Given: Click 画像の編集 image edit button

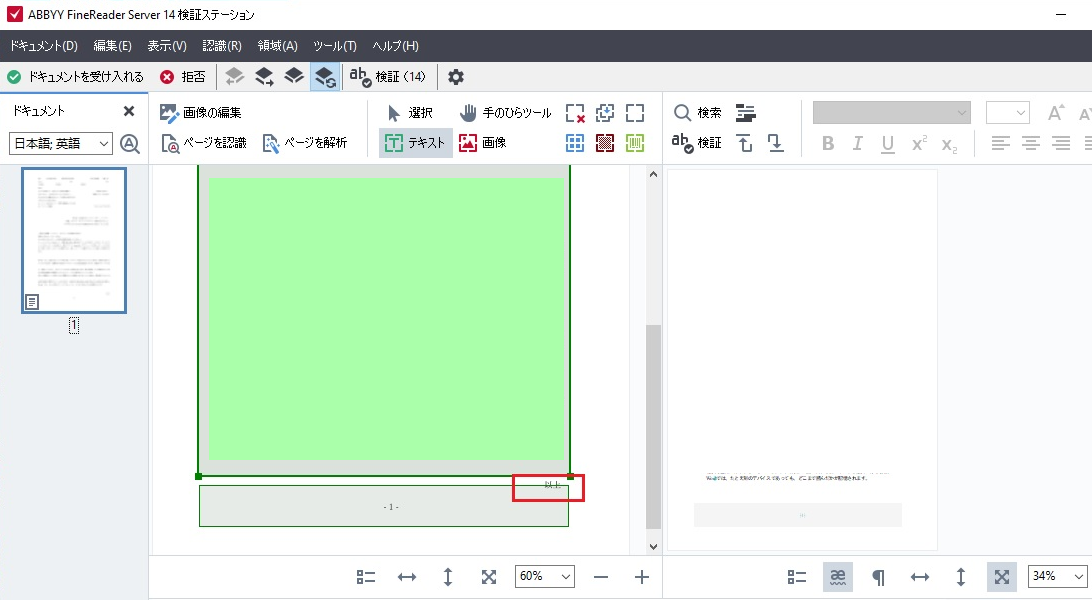Looking at the screenshot, I should tap(201, 113).
